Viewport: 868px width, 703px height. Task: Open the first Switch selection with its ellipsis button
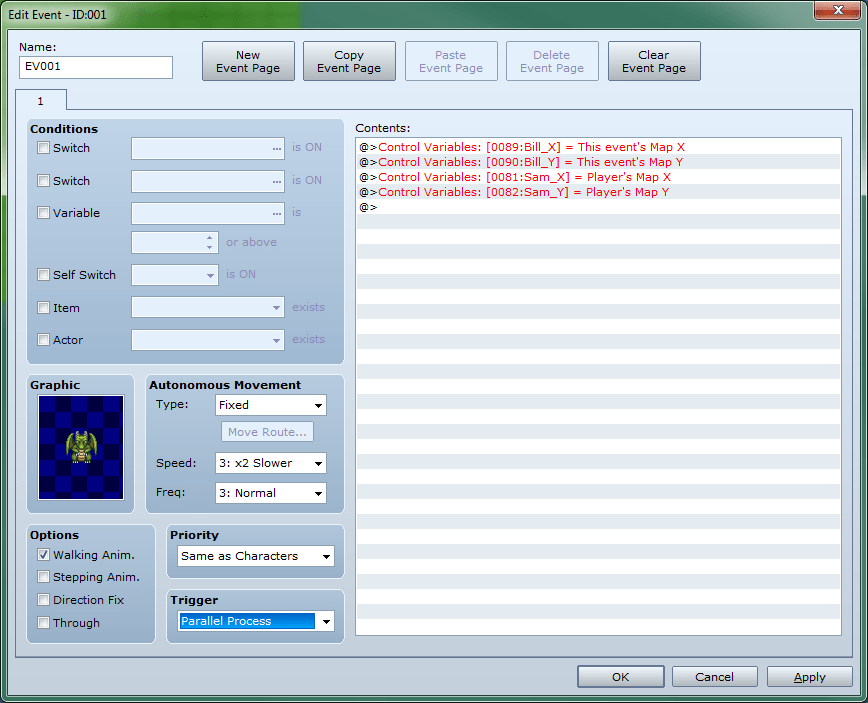[276, 148]
